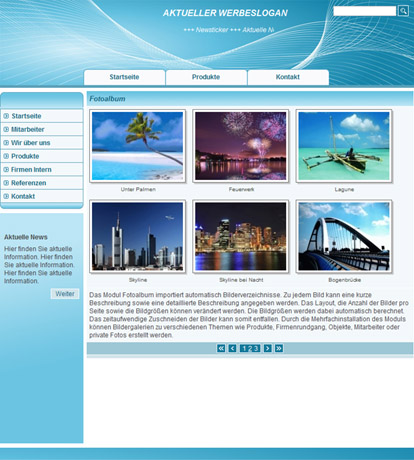Click into the search input field

(365, 11)
